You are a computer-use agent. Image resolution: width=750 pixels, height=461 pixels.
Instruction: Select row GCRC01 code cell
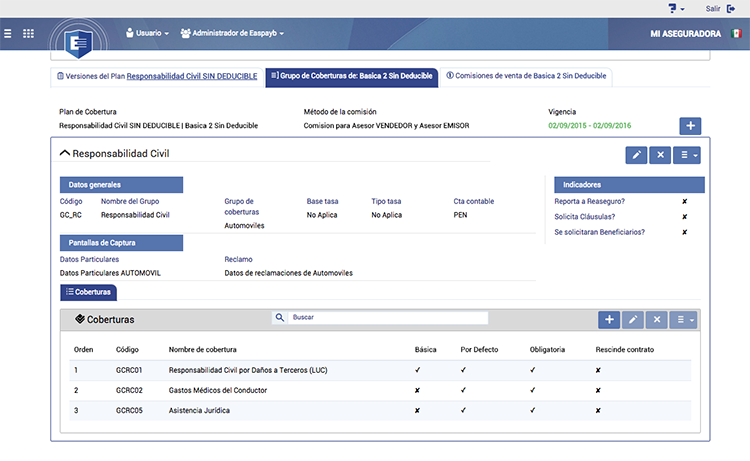129,370
